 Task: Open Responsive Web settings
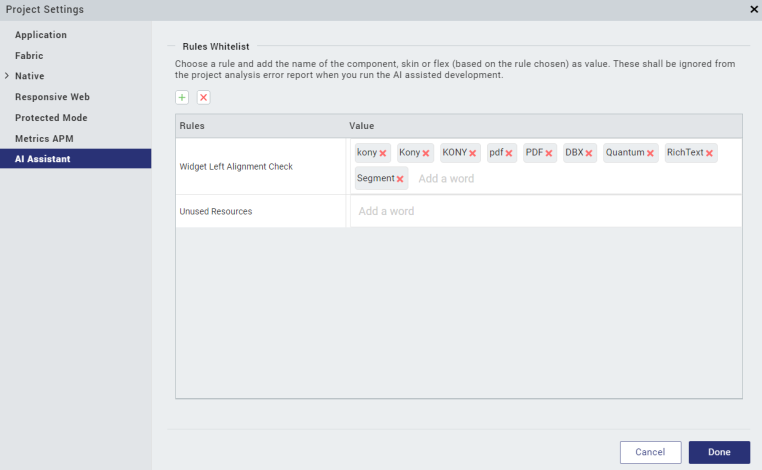(x=52, y=97)
